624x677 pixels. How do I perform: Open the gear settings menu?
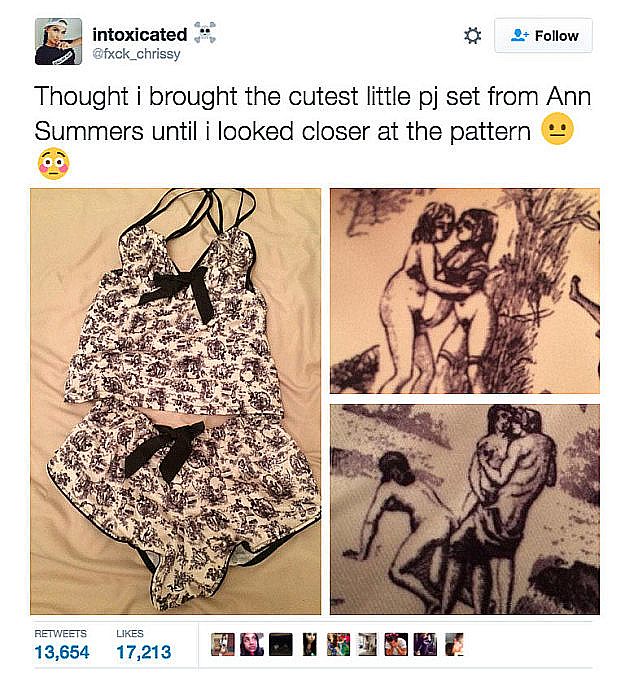point(473,36)
